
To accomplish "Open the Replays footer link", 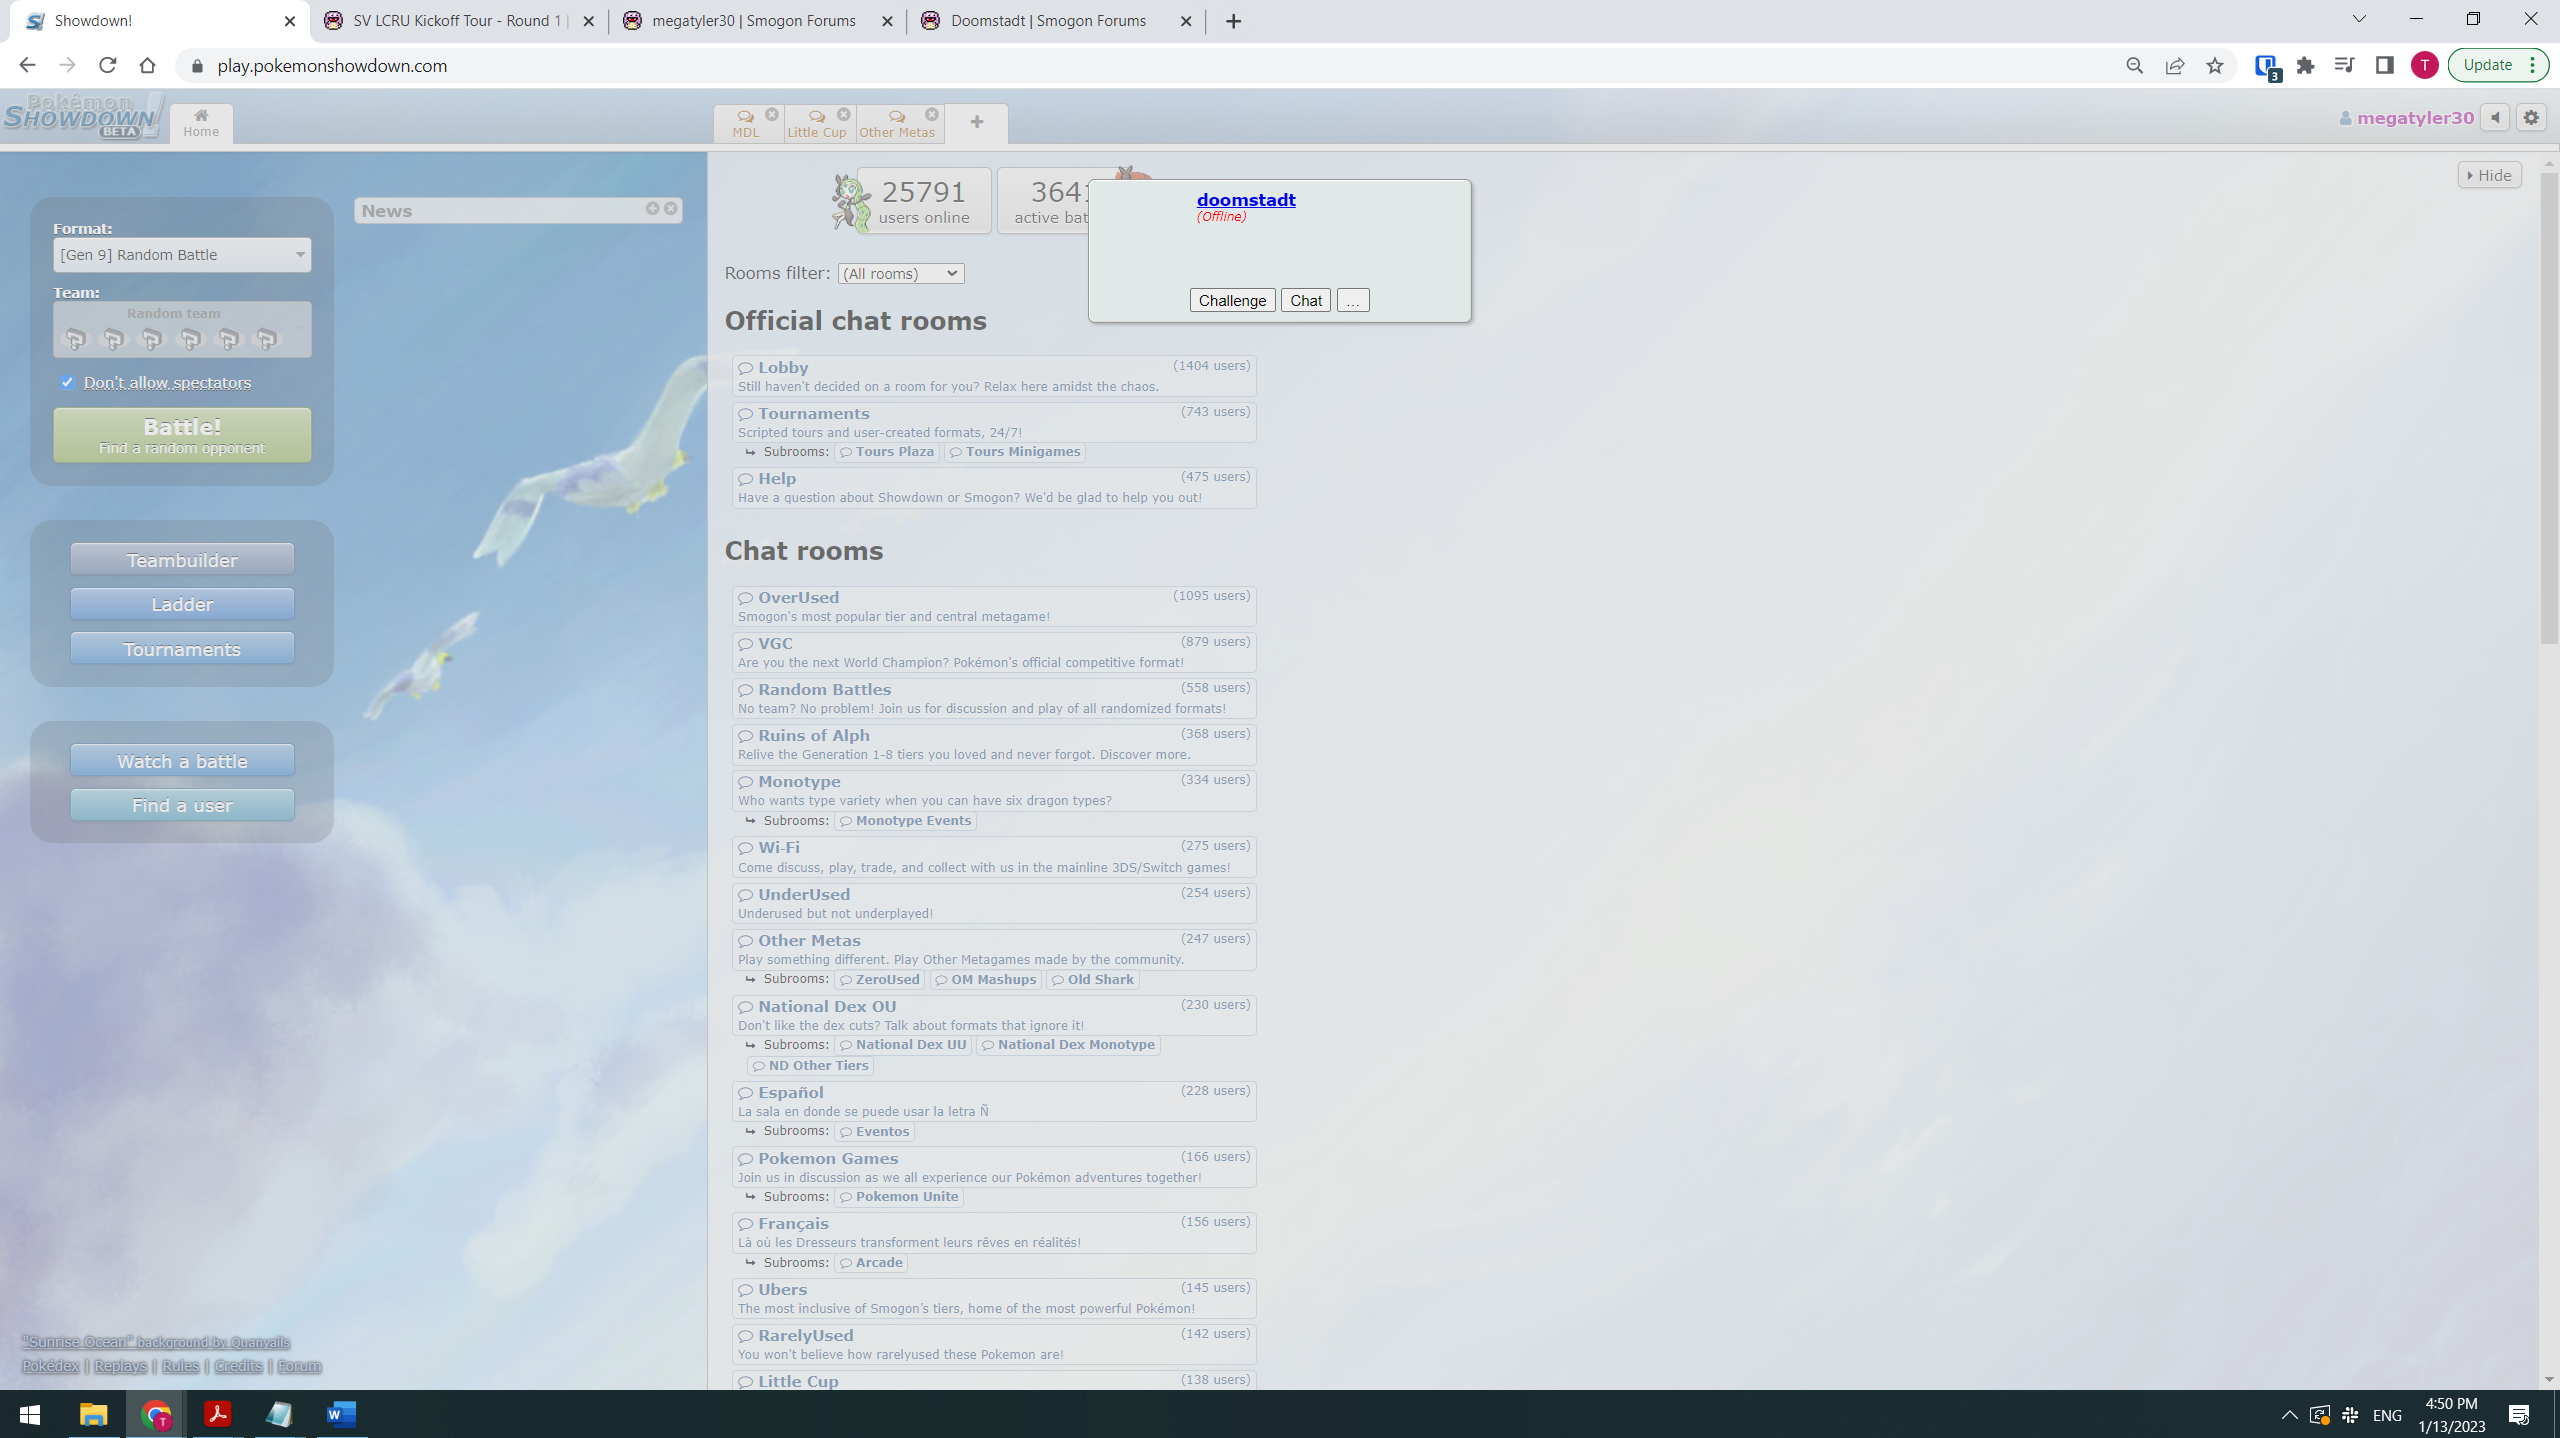I will (121, 1366).
